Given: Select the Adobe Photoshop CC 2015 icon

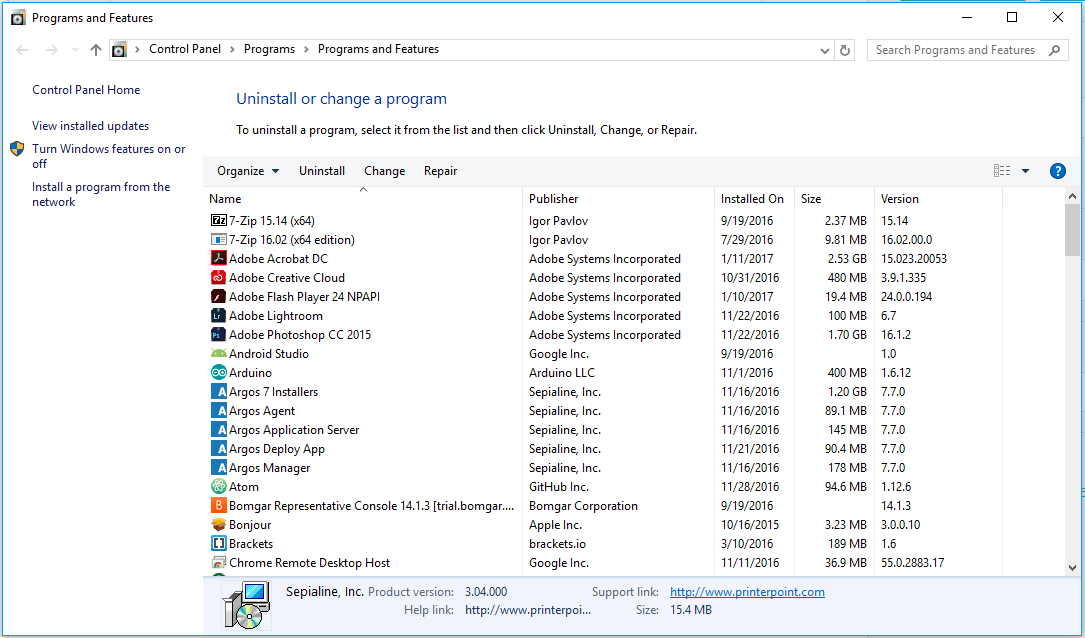Looking at the screenshot, I should [x=218, y=335].
